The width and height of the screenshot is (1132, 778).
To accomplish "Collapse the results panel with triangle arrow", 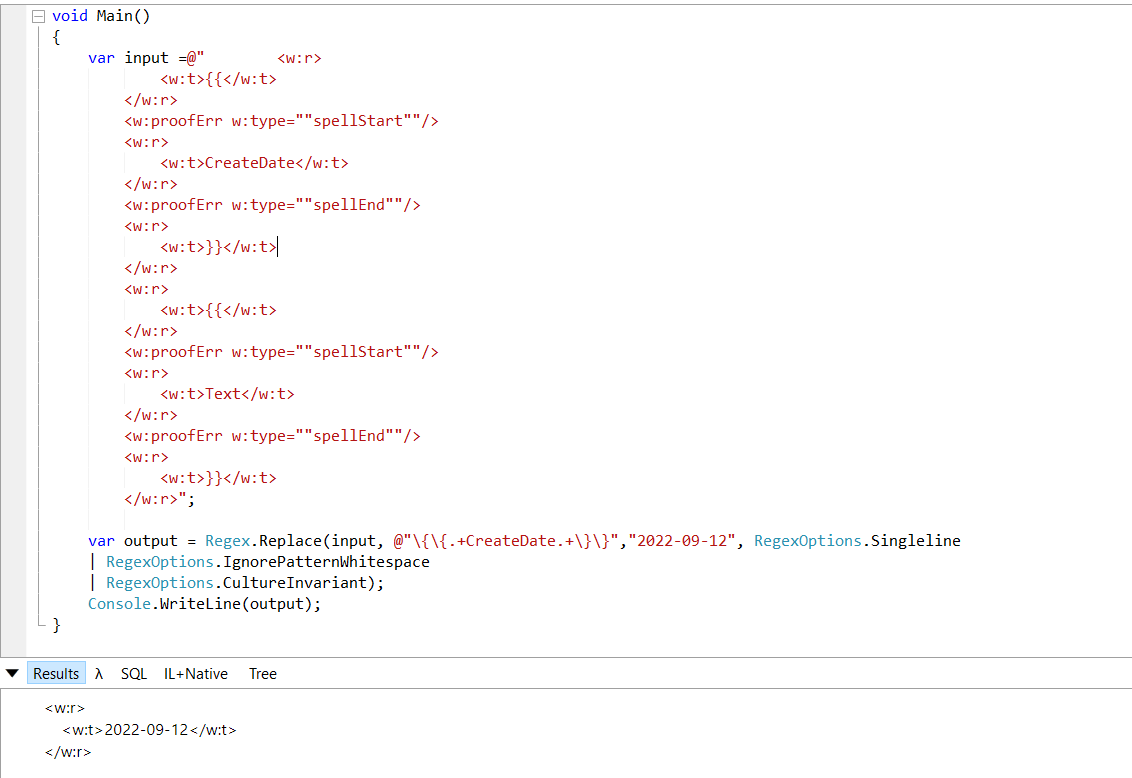I will (12, 673).
